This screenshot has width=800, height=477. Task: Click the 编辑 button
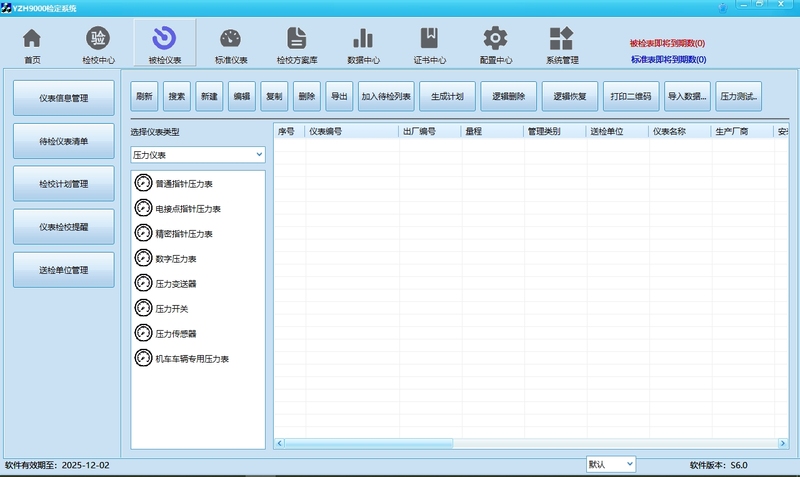(242, 96)
